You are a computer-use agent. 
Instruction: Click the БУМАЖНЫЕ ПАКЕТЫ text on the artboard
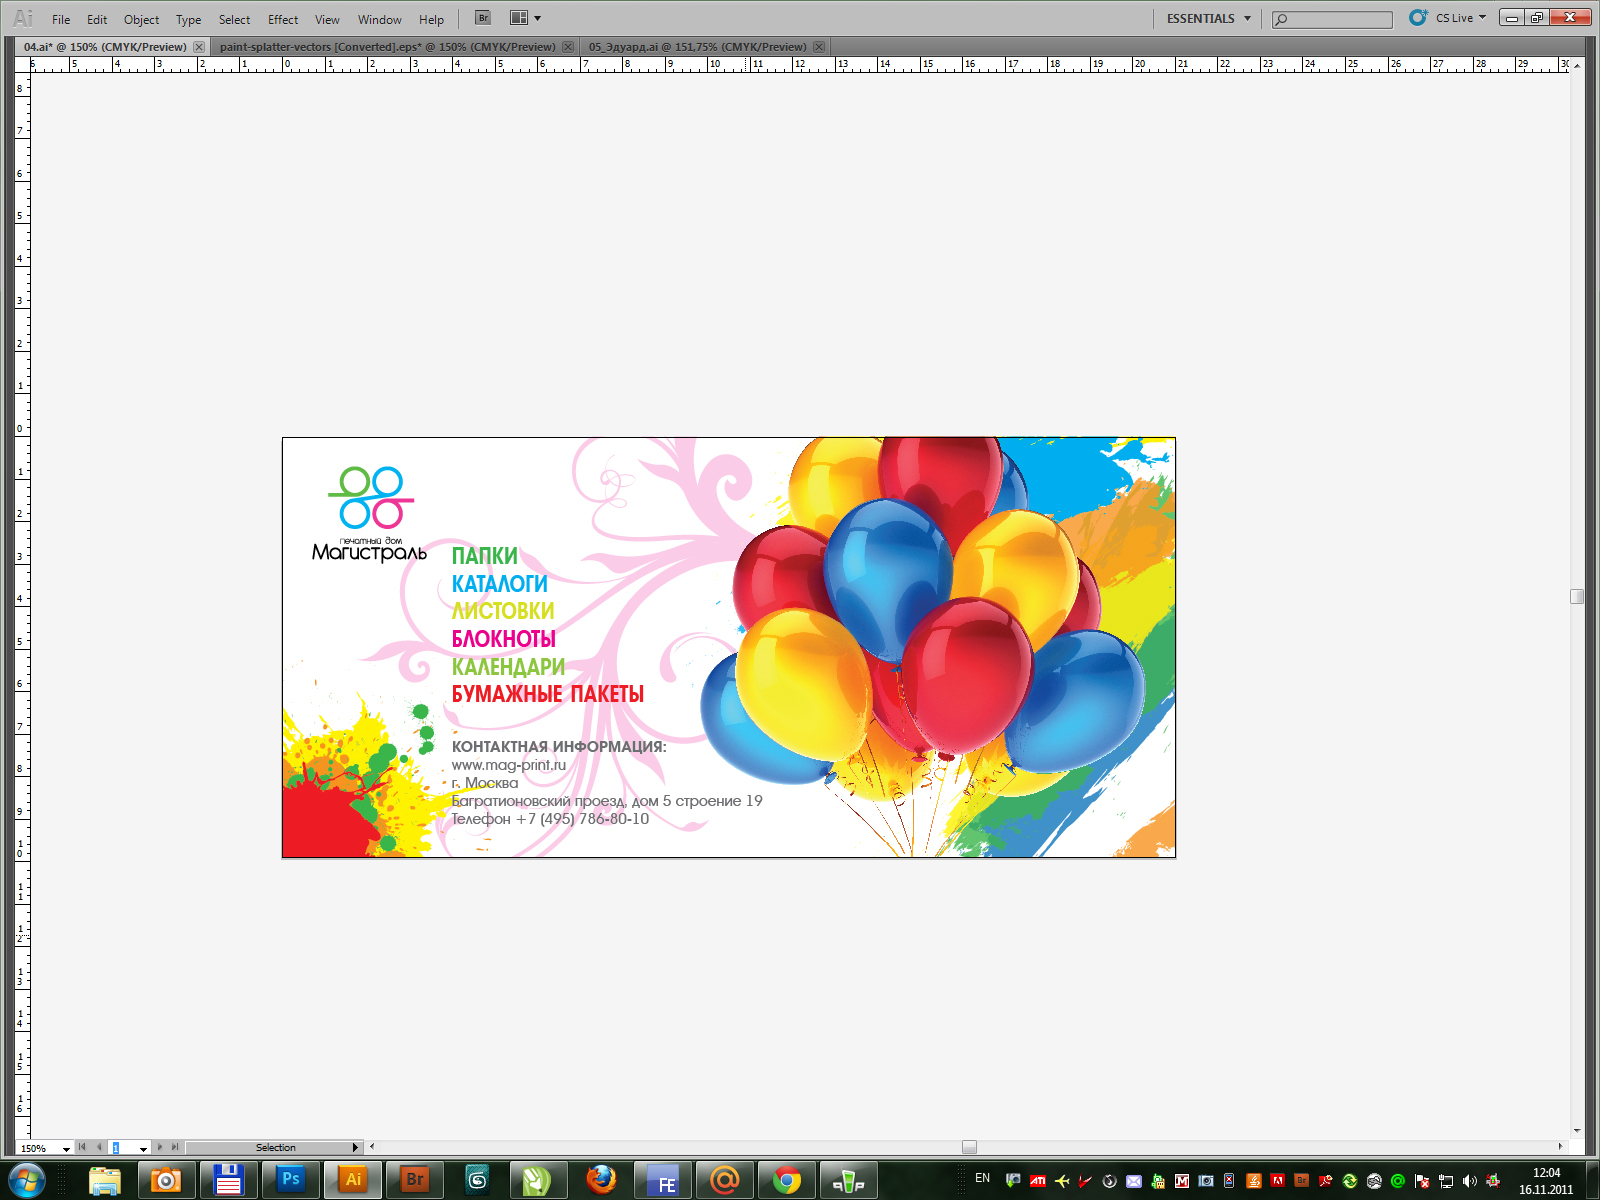click(547, 694)
